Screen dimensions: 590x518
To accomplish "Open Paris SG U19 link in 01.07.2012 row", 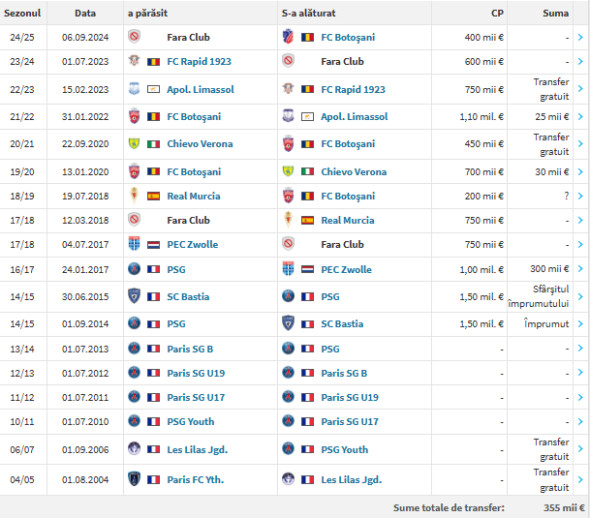I will pos(196,373).
